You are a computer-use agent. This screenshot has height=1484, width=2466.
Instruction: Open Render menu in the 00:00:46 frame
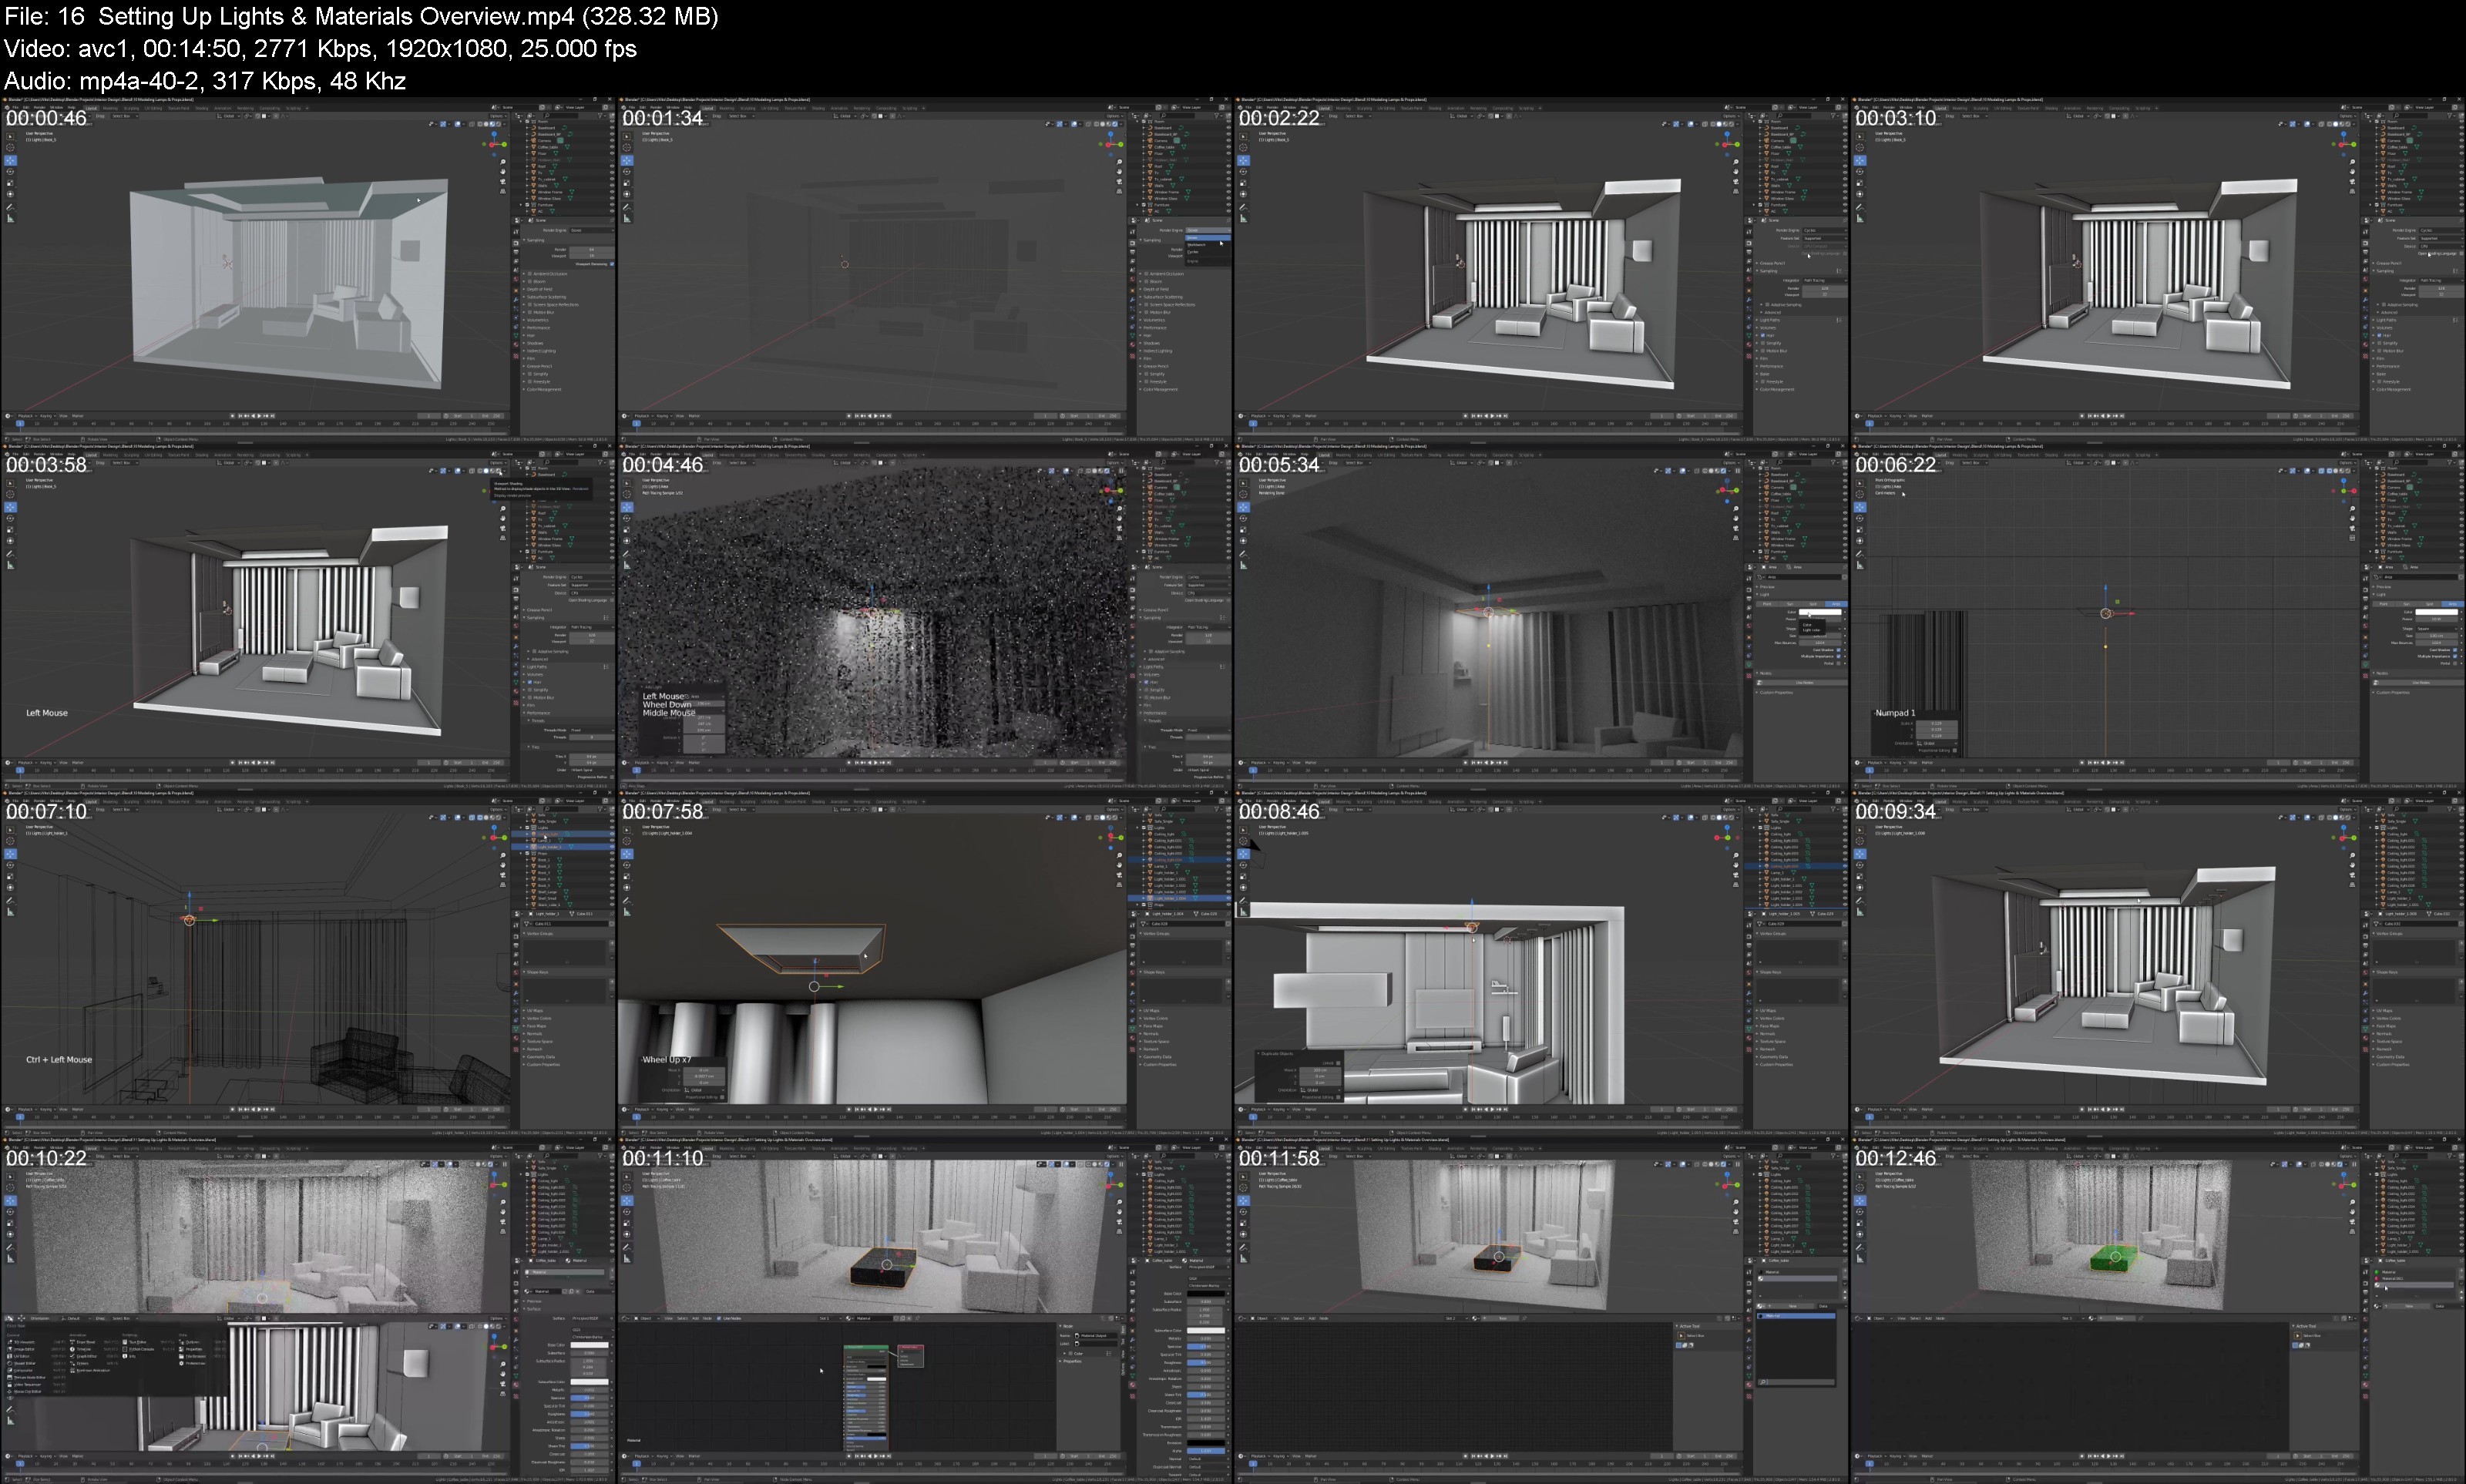(40, 108)
